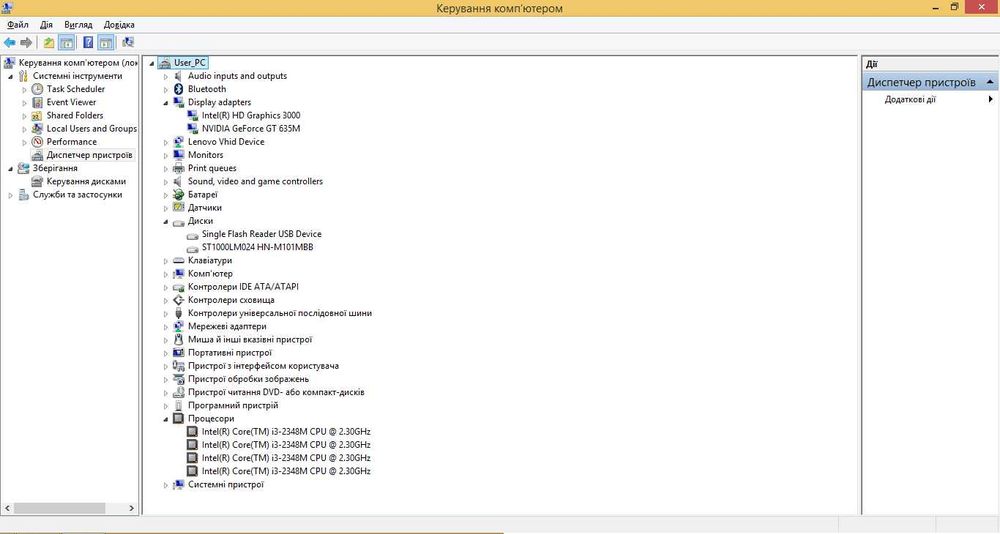The height and width of the screenshot is (534, 1000).
Task: Collapse the Процесори category
Action: 166,419
